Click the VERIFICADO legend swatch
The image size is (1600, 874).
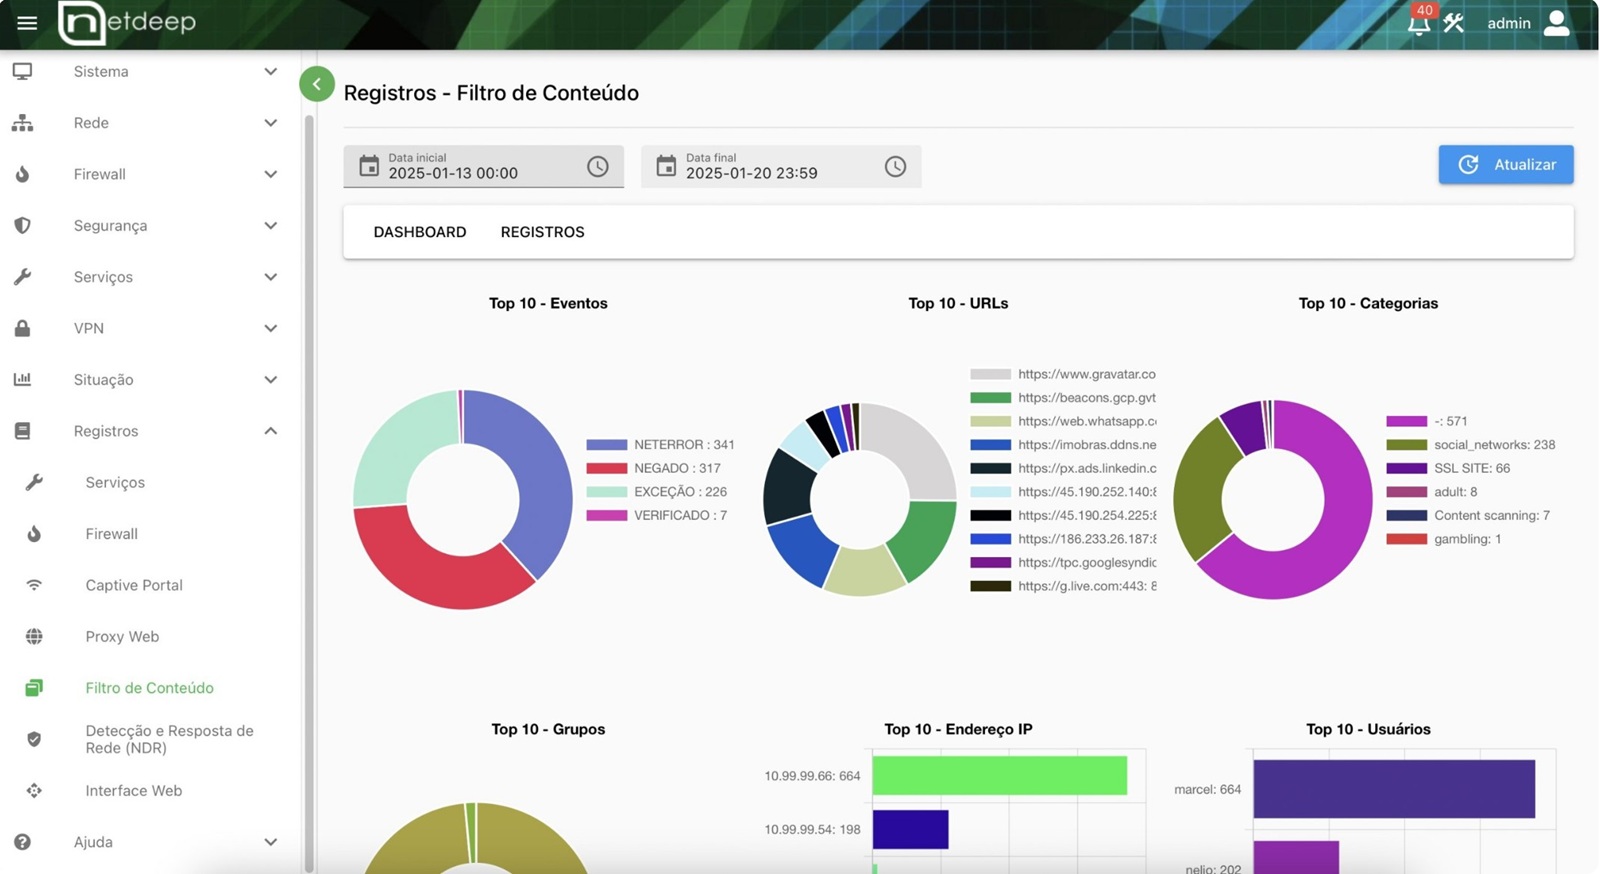[x=606, y=515]
